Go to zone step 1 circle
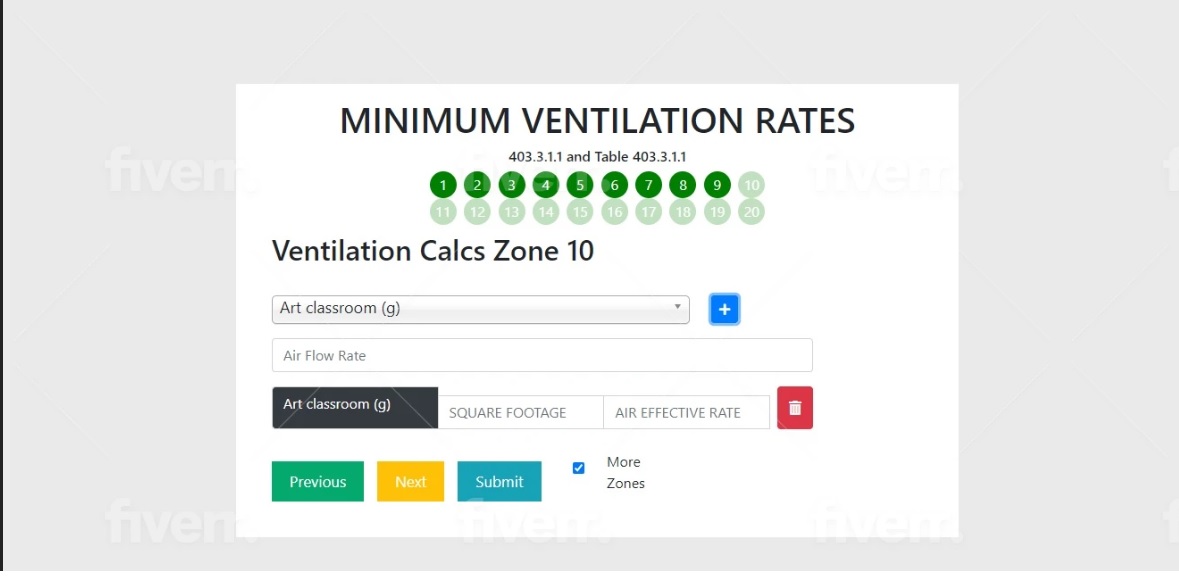 coord(443,184)
